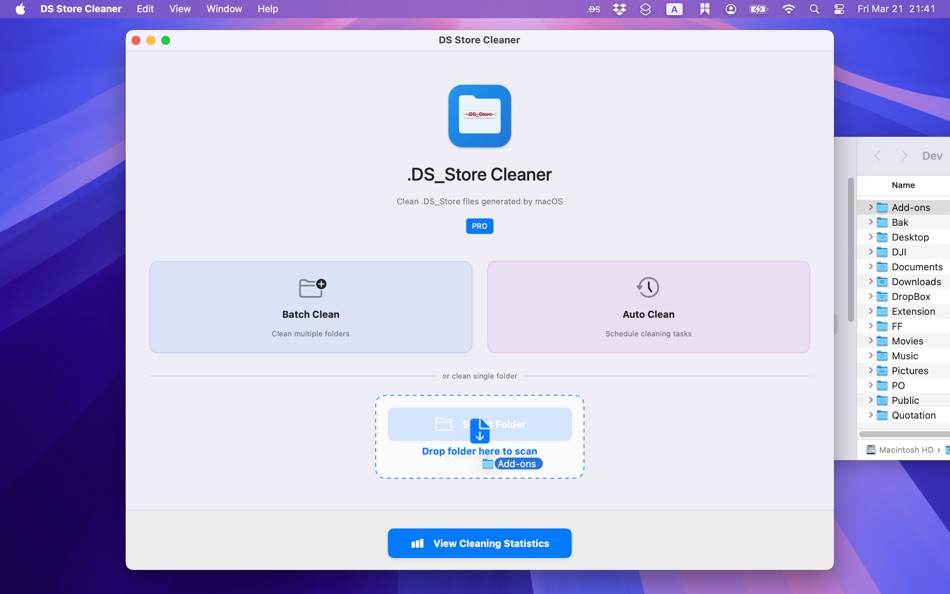This screenshot has height=594, width=950.
Task: Open Spotlight search
Action: [x=814, y=9]
